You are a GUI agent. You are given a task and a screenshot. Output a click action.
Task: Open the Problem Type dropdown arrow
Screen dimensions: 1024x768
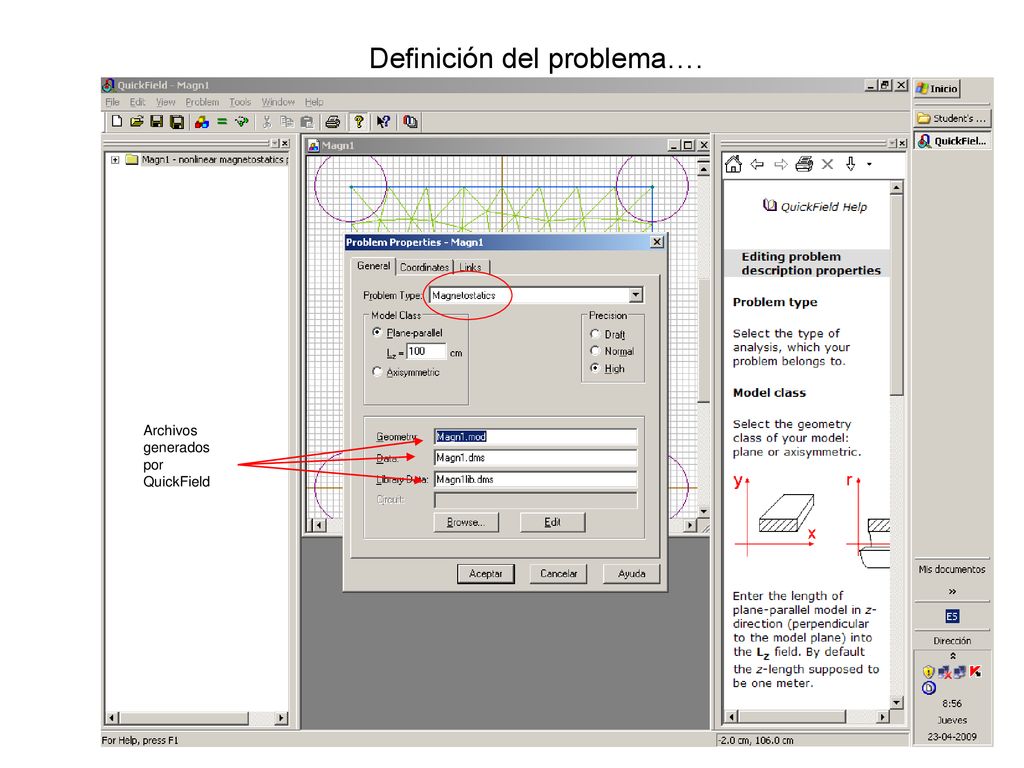click(635, 295)
